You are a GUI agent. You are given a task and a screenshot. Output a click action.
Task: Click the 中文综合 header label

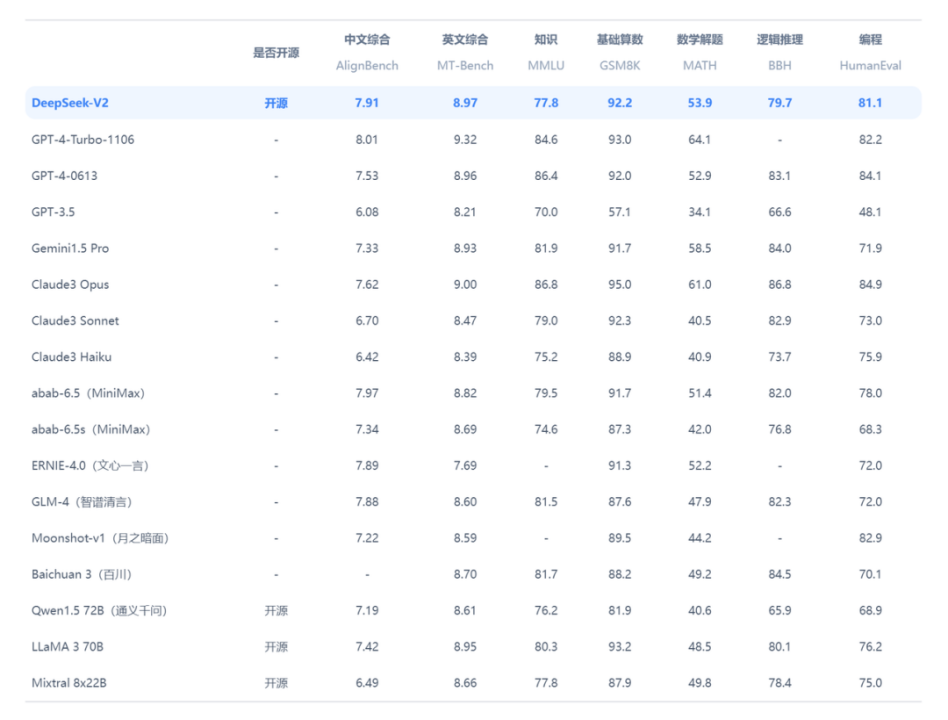[x=367, y=39]
